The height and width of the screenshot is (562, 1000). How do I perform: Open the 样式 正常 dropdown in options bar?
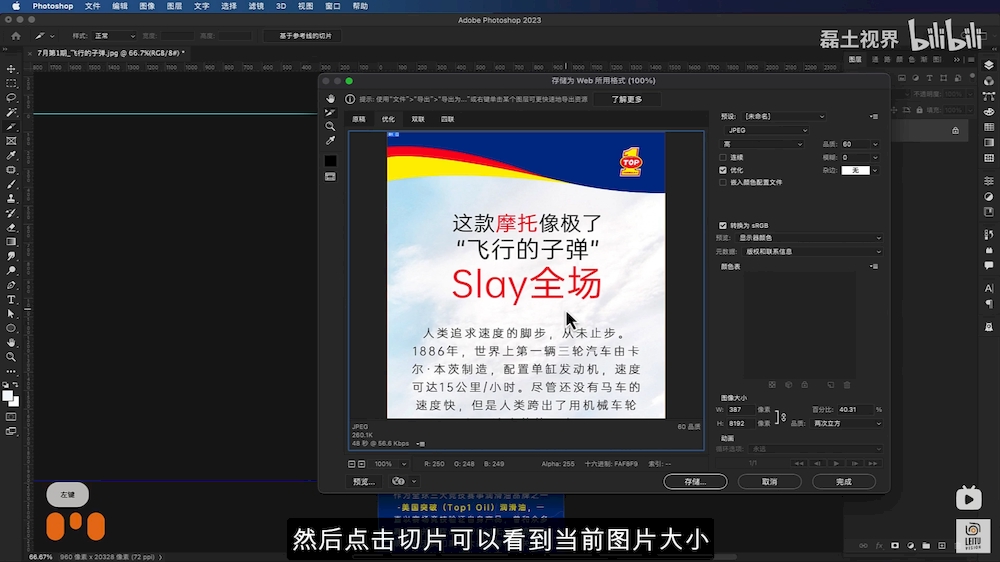[114, 36]
